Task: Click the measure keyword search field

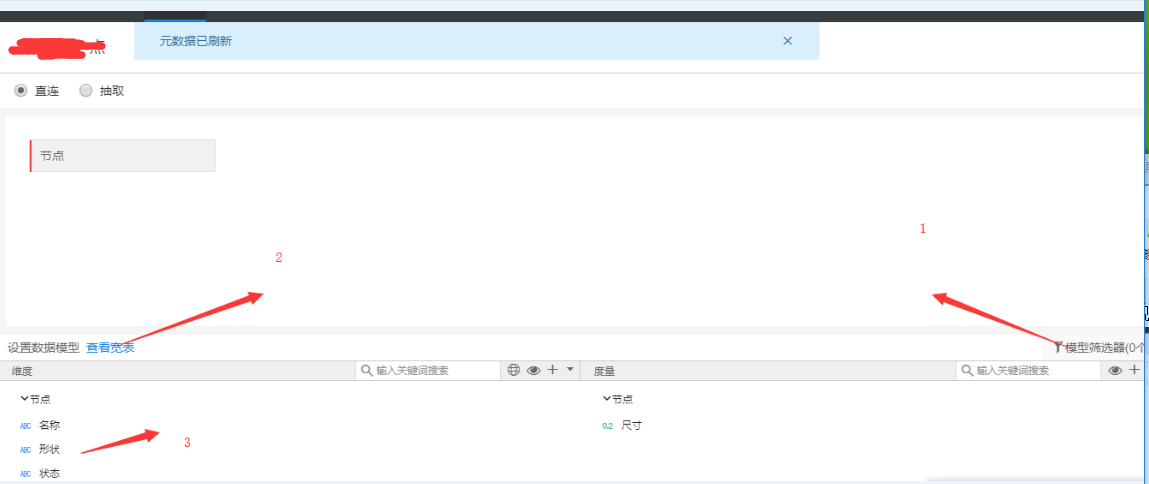Action: coord(1028,371)
